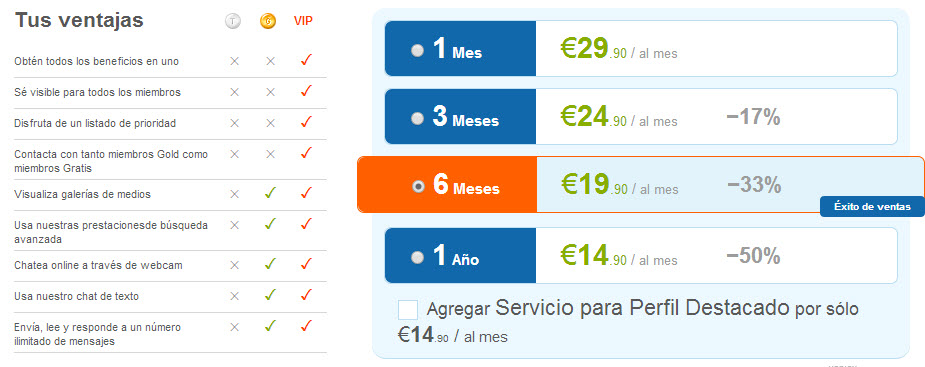Click the 'Tus ventajas' heading

tap(79, 20)
